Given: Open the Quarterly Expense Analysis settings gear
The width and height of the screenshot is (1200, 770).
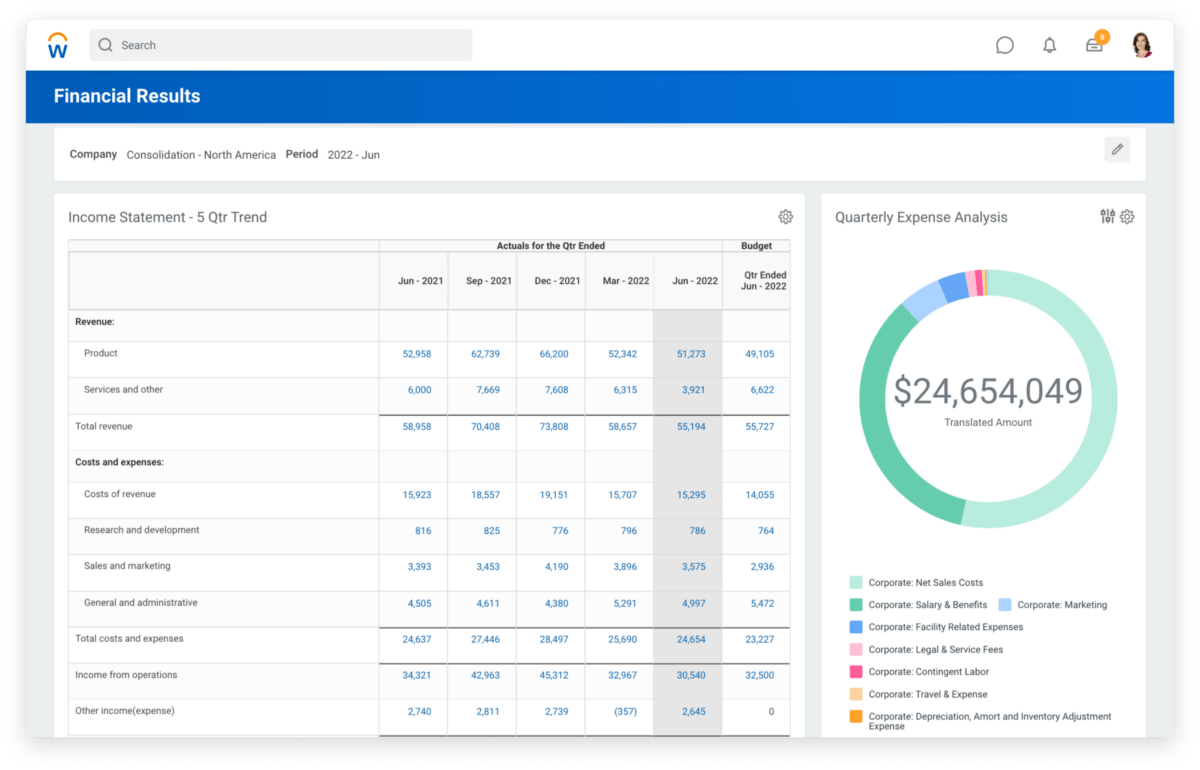Looking at the screenshot, I should click(1128, 217).
